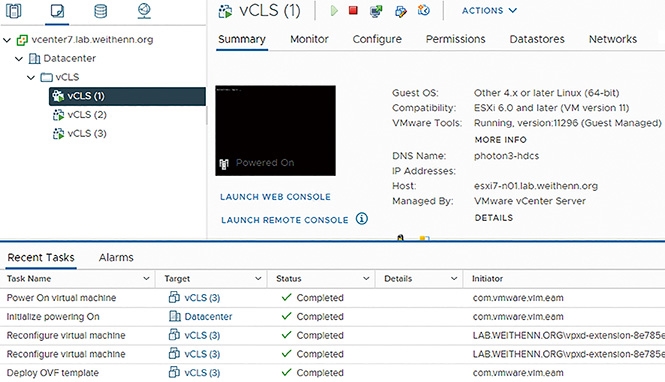665x382 pixels.
Task: Switch to the VMs and Templates view
Action: click(57, 11)
